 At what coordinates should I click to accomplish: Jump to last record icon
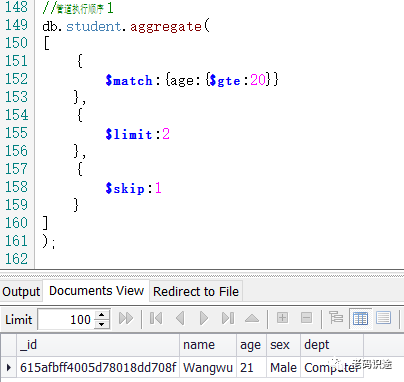tap(228, 319)
